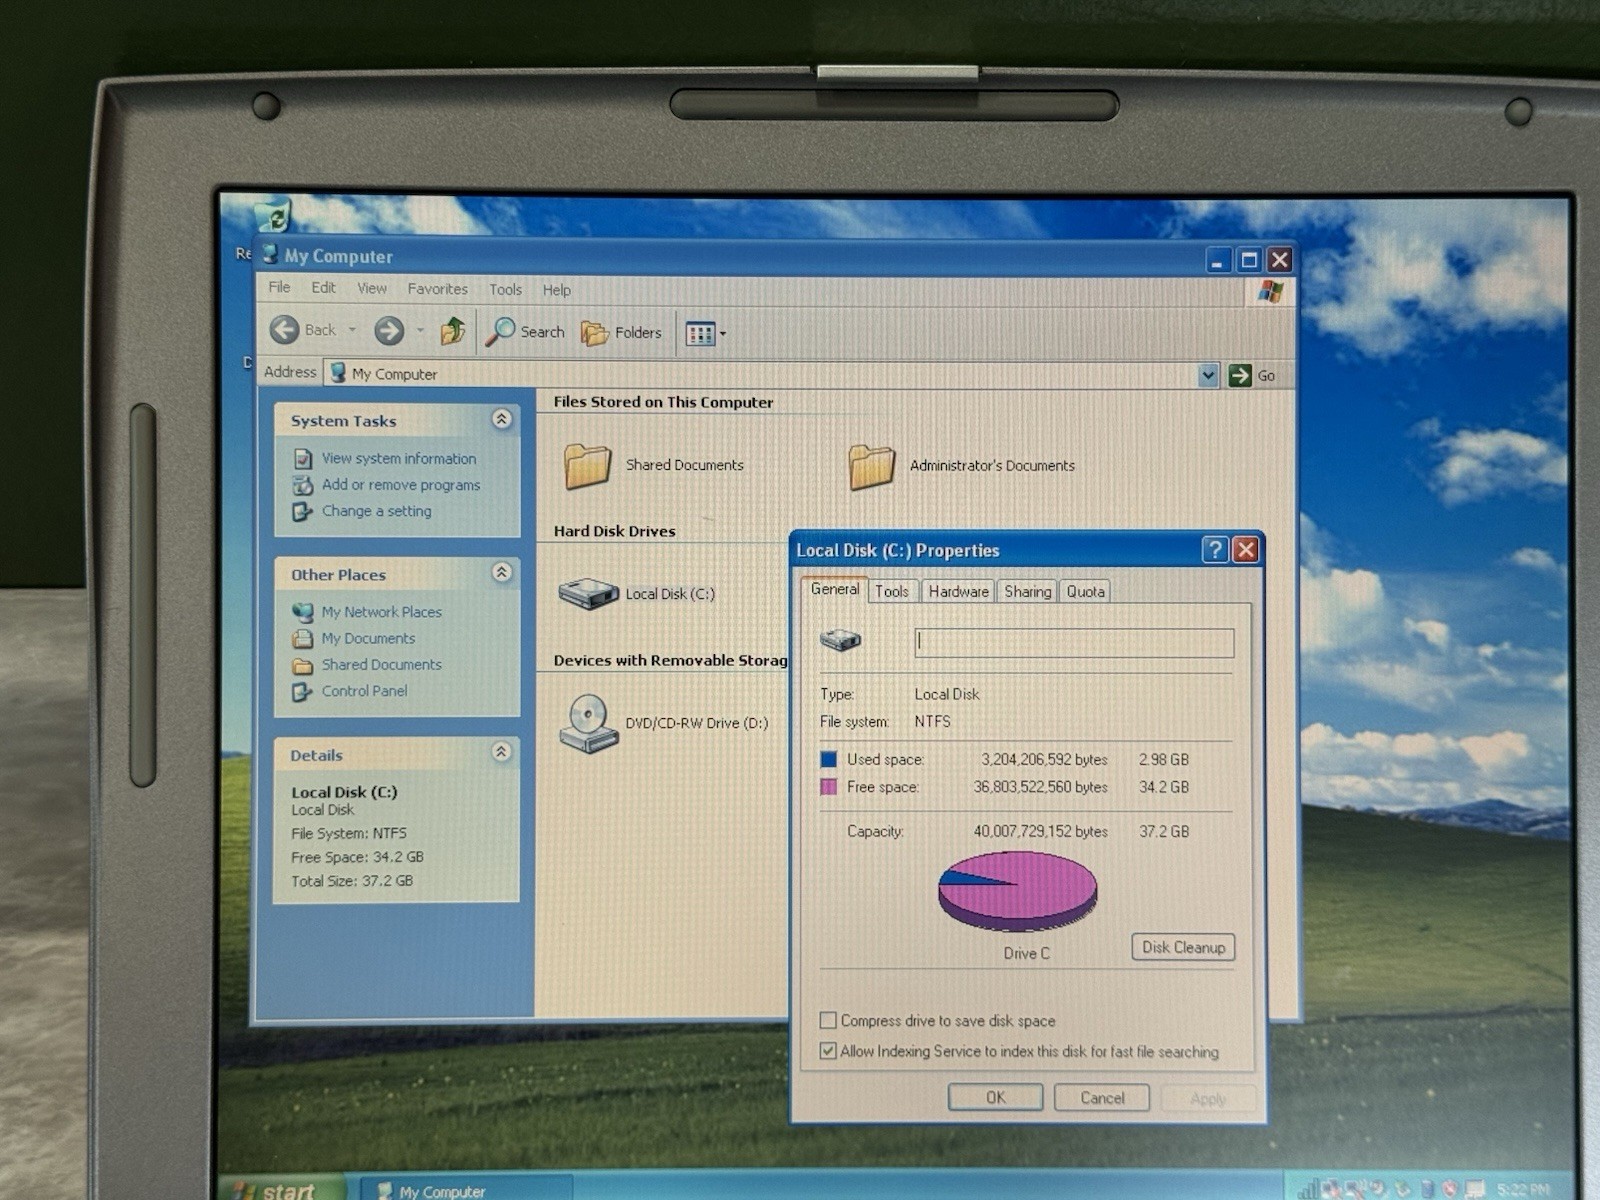Open the Address bar dropdown arrow
Viewport: 1600px width, 1200px height.
[x=1208, y=375]
